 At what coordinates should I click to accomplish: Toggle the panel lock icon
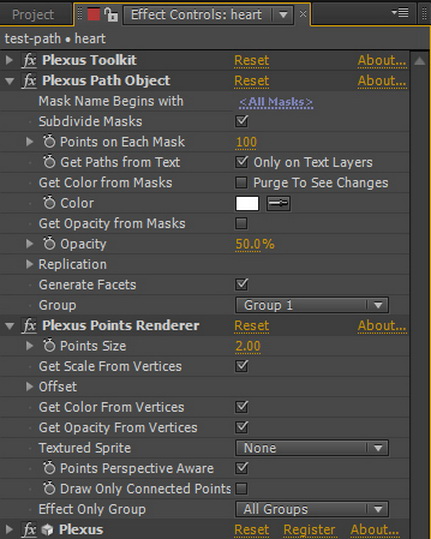pos(111,15)
